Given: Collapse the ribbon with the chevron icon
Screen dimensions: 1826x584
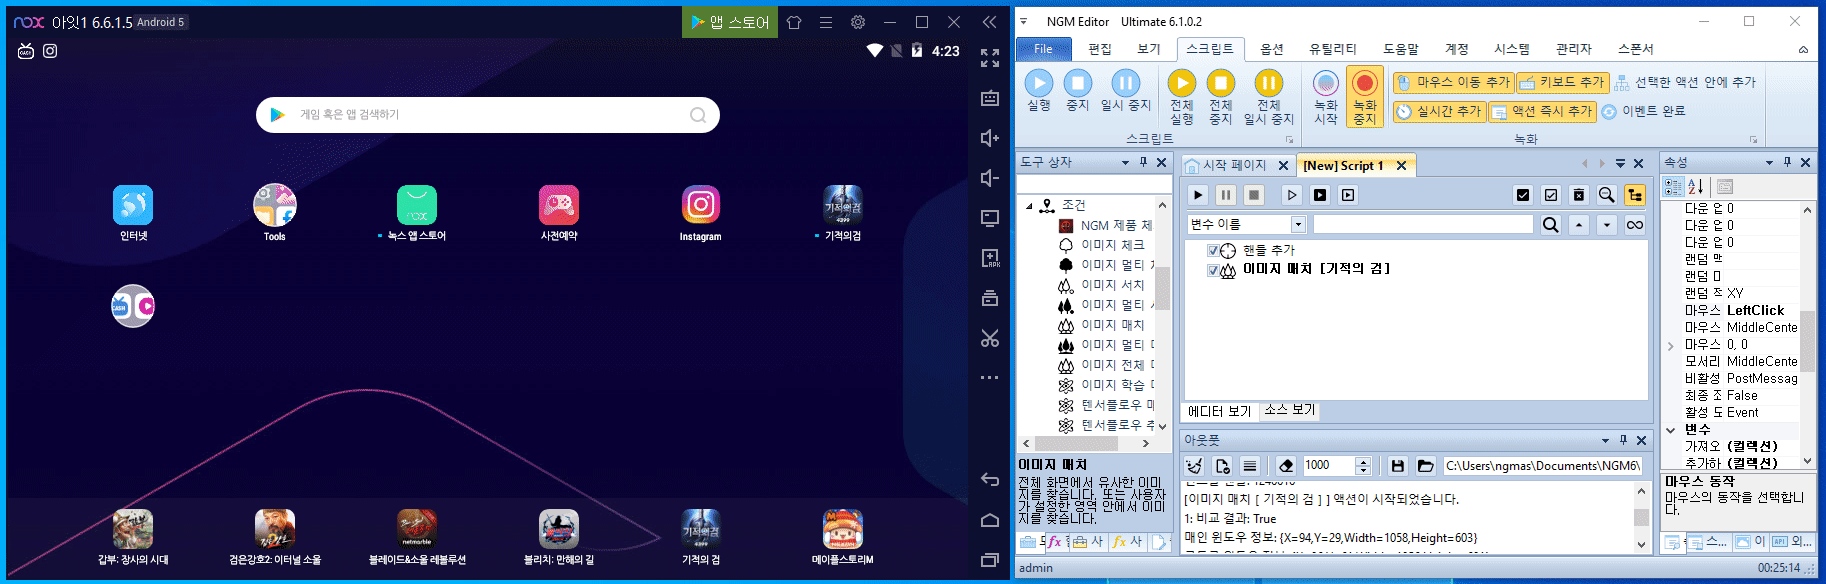Looking at the screenshot, I should [x=1803, y=50].
